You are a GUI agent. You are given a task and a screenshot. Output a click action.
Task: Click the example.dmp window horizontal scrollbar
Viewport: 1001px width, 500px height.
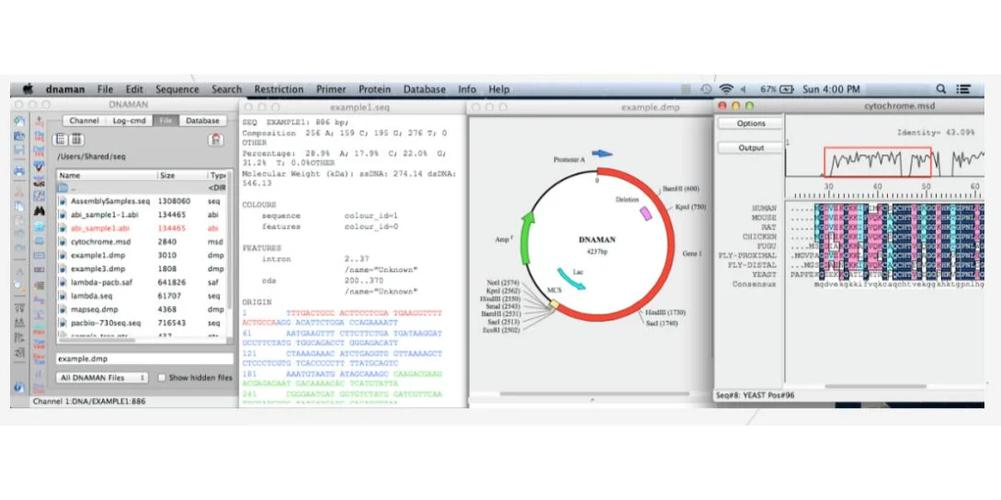(x=594, y=393)
